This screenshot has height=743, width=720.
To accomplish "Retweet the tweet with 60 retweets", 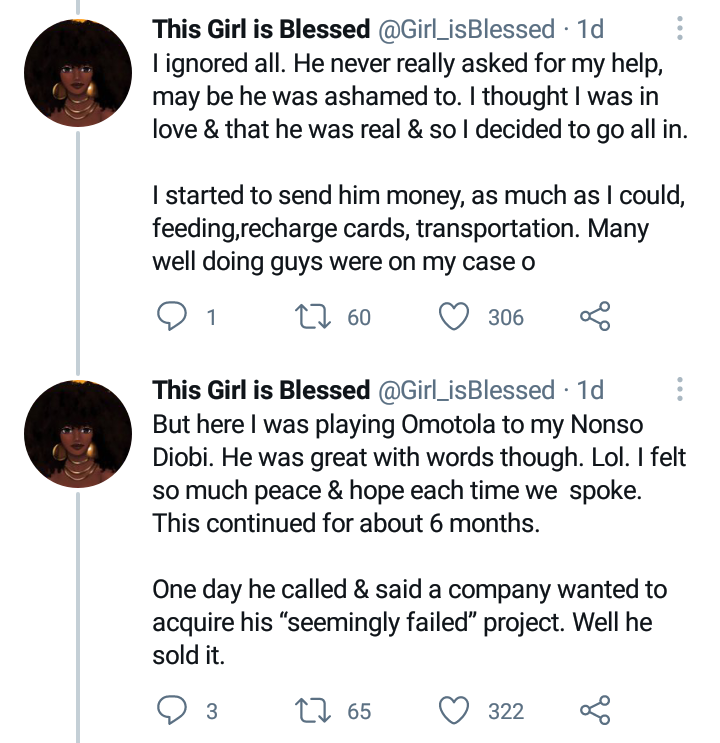I will [312, 317].
